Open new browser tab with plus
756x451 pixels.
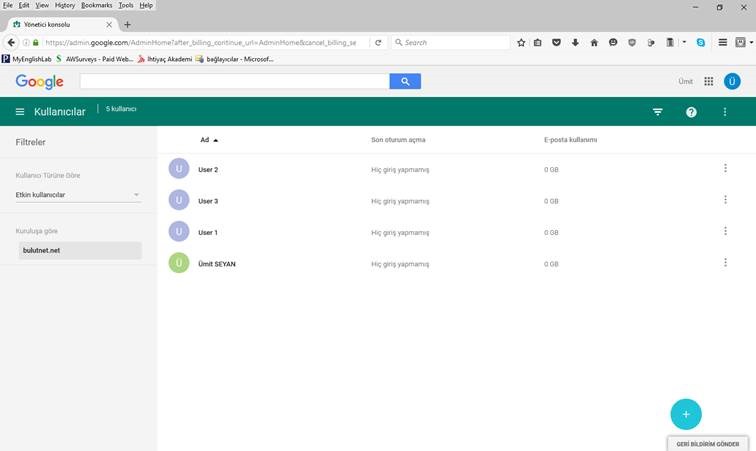click(127, 25)
